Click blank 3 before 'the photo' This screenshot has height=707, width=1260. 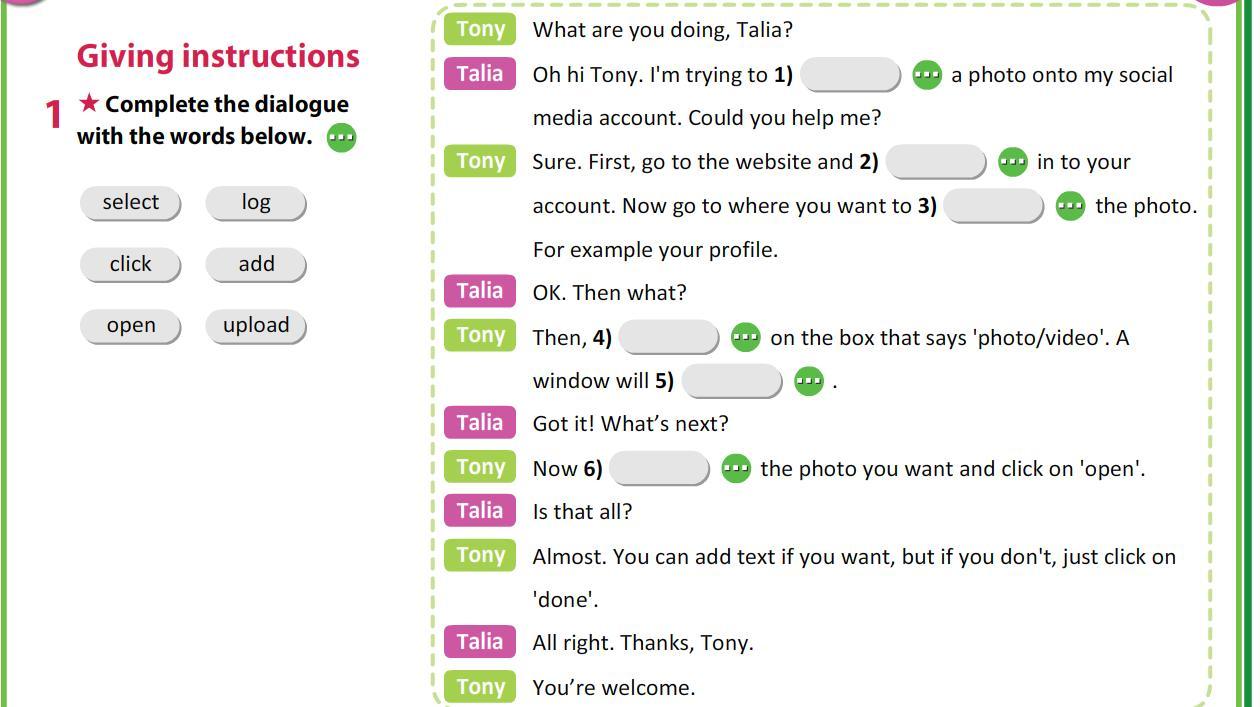[994, 206]
